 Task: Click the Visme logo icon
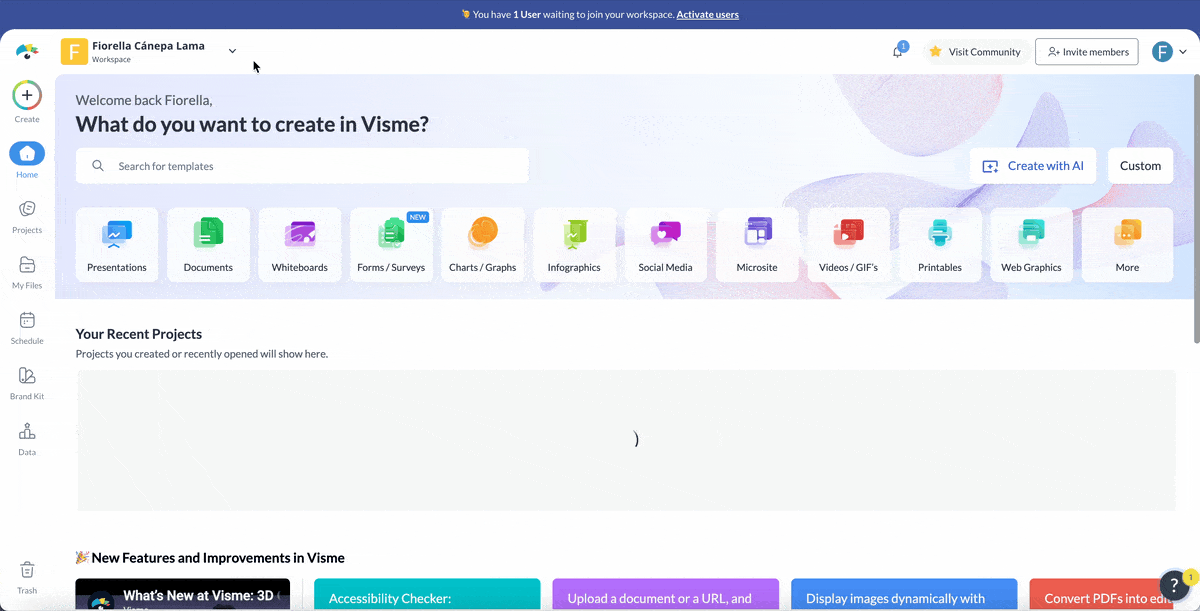[27, 51]
